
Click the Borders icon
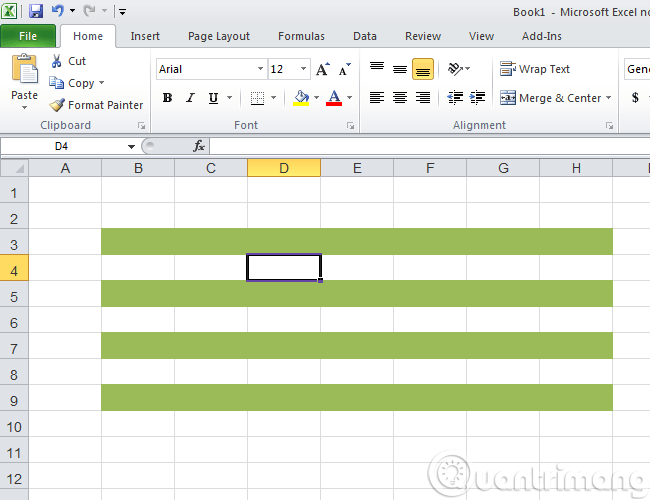click(257, 98)
